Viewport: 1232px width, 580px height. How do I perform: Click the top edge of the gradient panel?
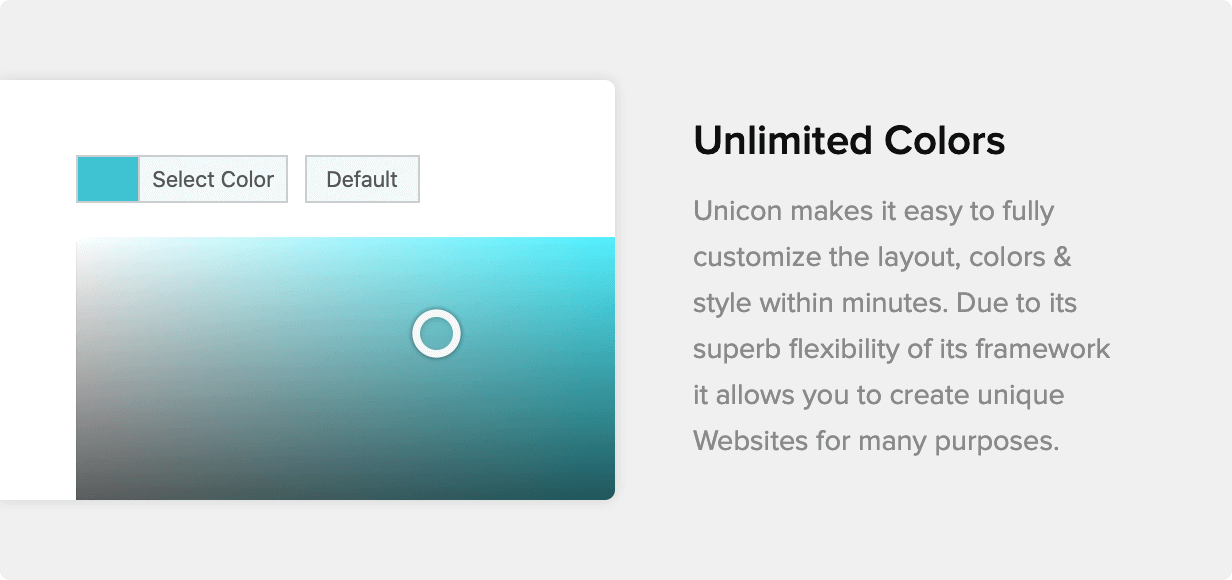tap(345, 240)
